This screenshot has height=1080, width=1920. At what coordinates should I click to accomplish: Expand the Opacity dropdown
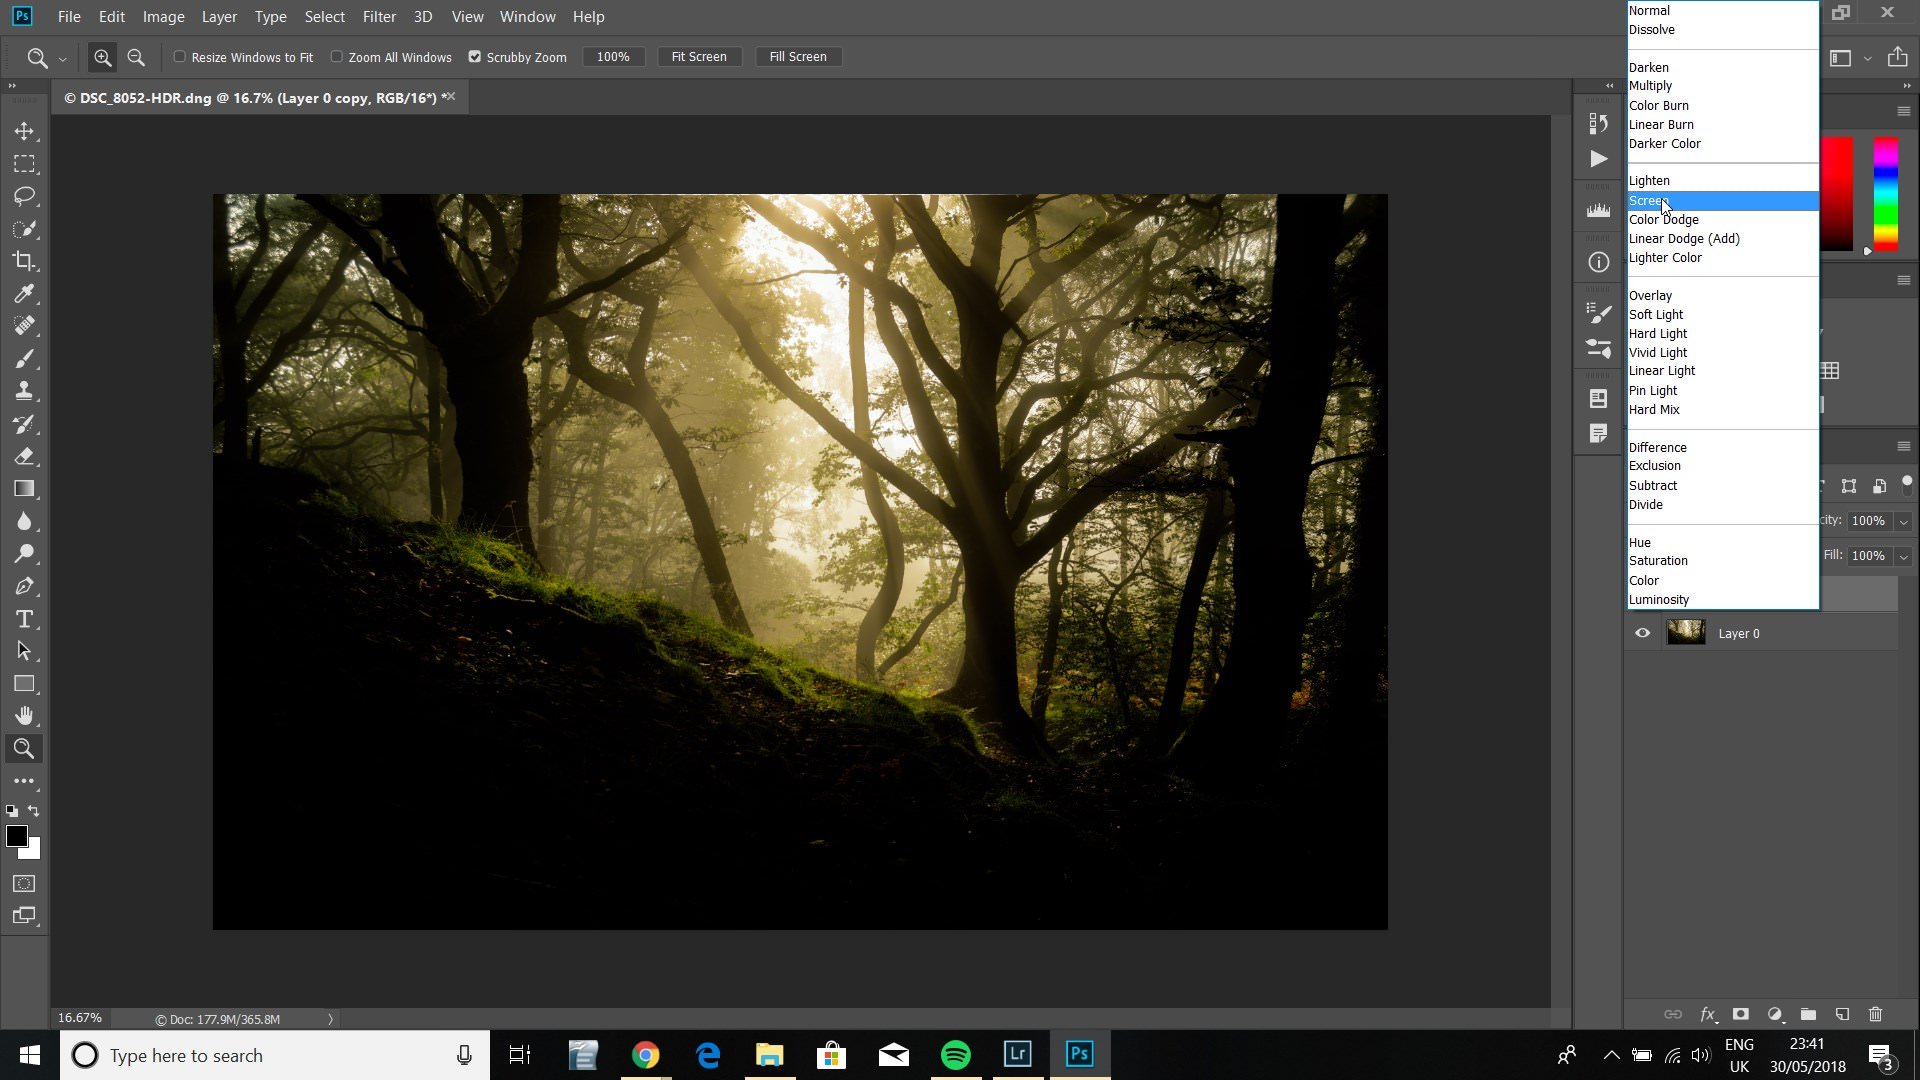pyautogui.click(x=1905, y=520)
